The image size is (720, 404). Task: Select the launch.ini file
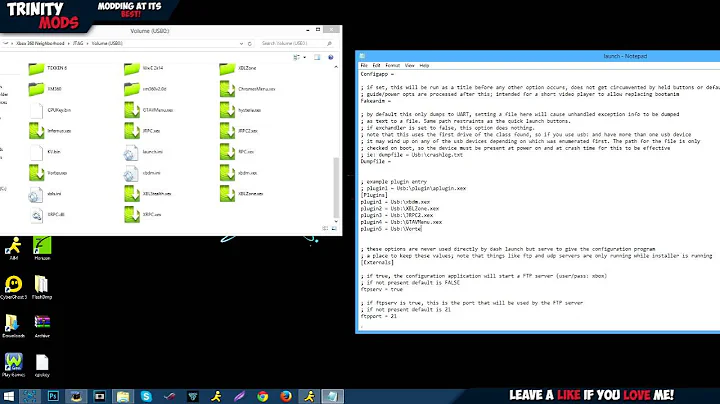[x=143, y=152]
